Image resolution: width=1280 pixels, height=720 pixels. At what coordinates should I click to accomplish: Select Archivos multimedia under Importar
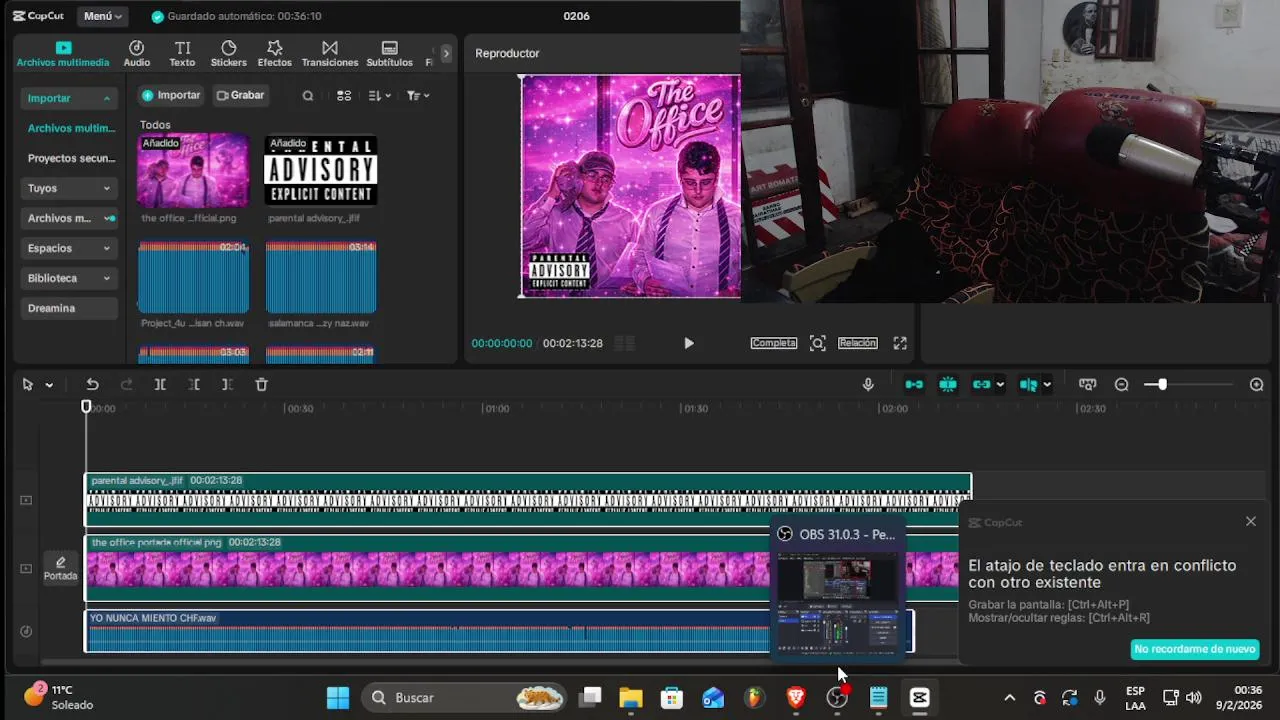click(x=71, y=128)
